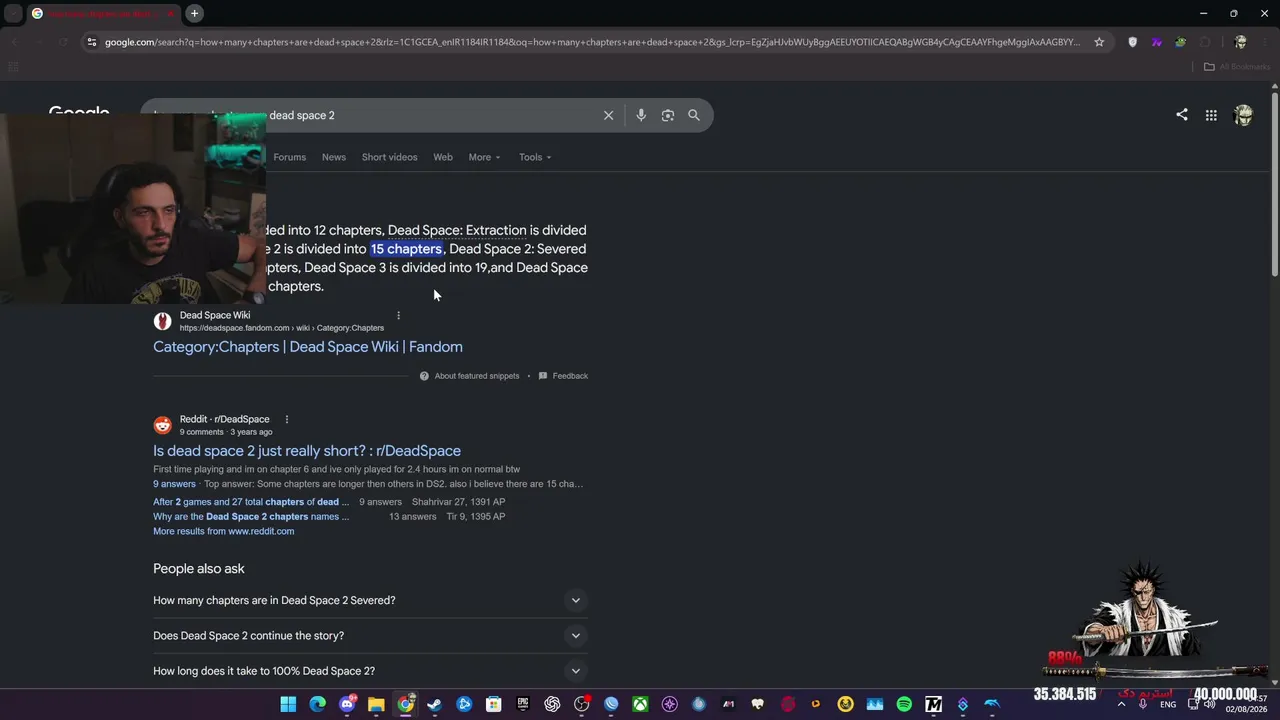Open the purple extension in Chrome toolbar
The image size is (1280, 720).
[1156, 42]
